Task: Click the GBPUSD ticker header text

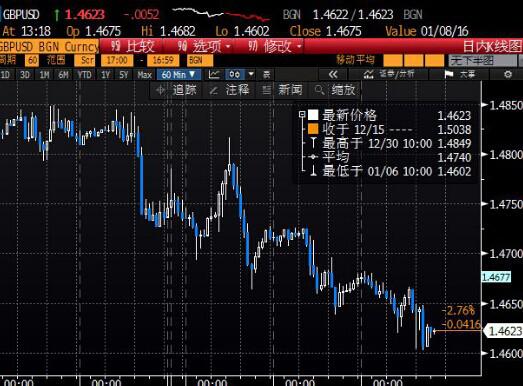Action: click(x=21, y=15)
